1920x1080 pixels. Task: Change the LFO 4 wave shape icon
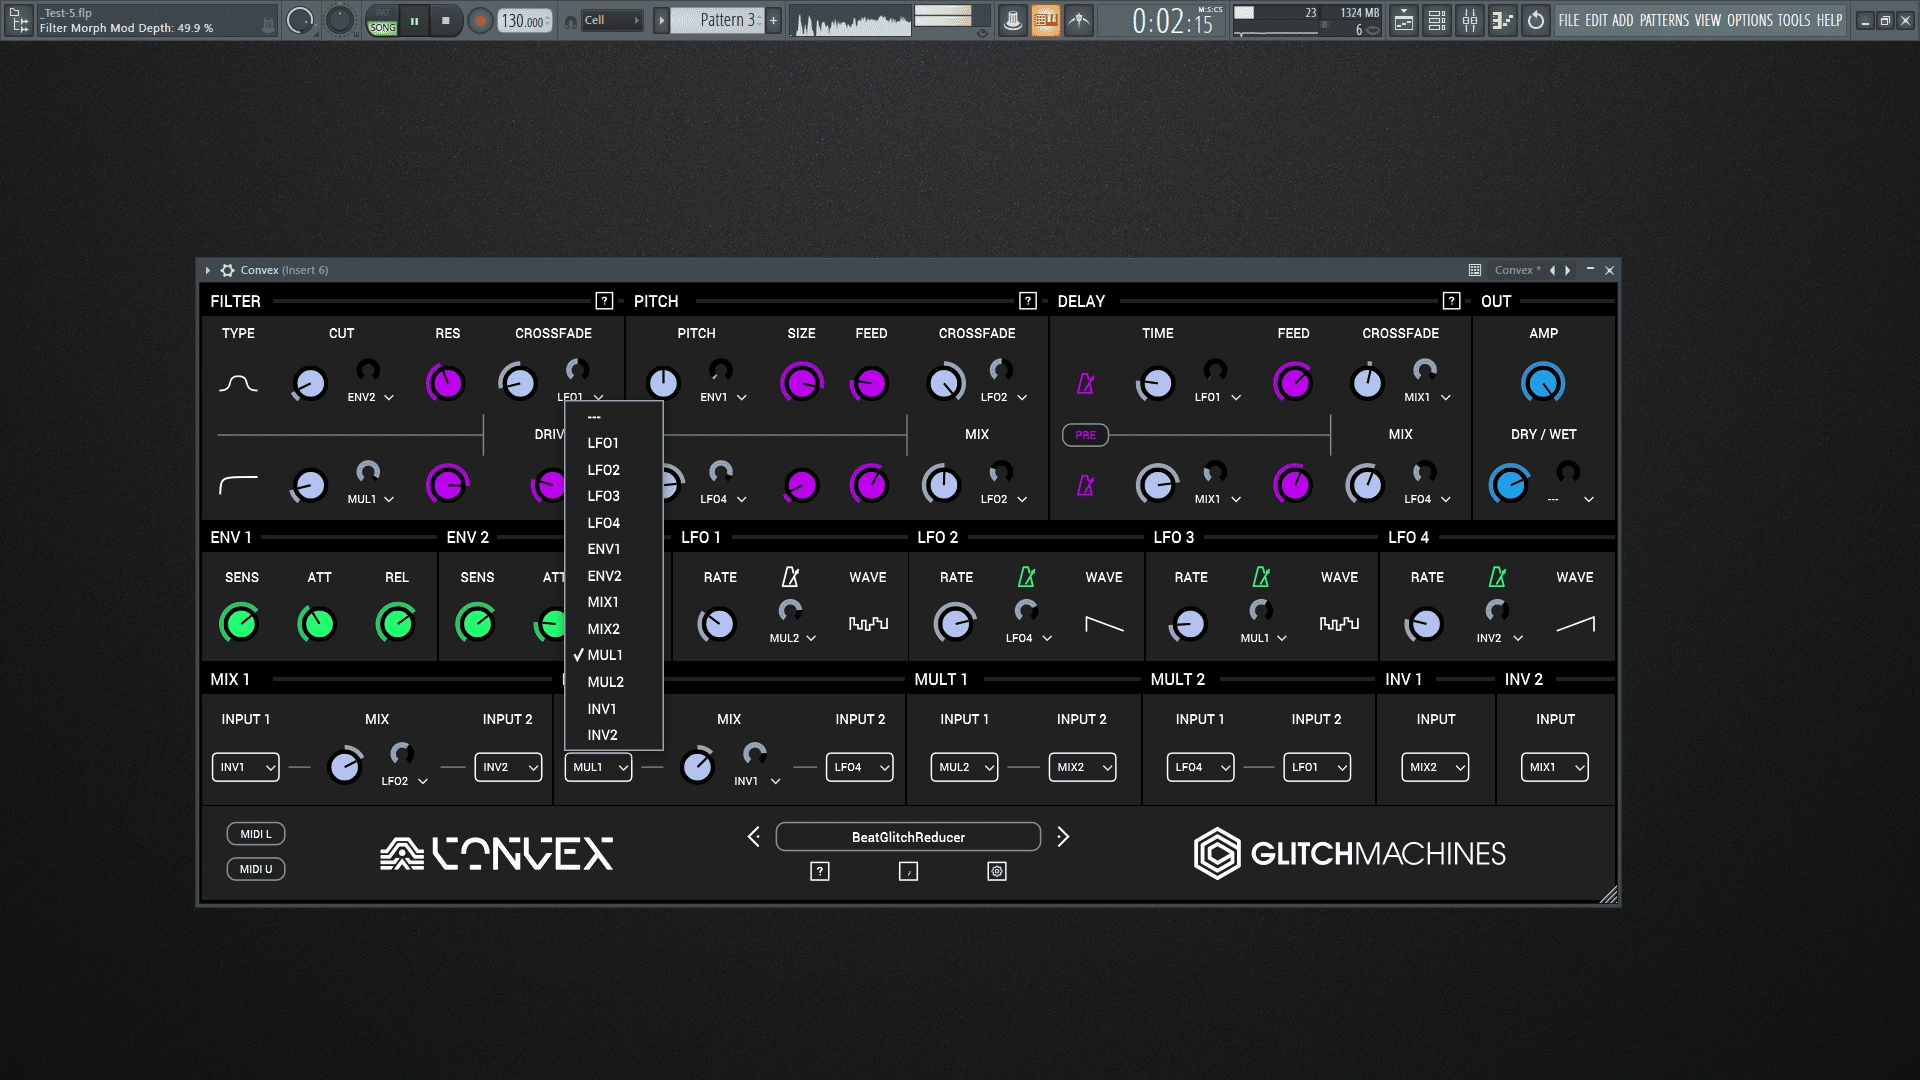pos(1575,624)
